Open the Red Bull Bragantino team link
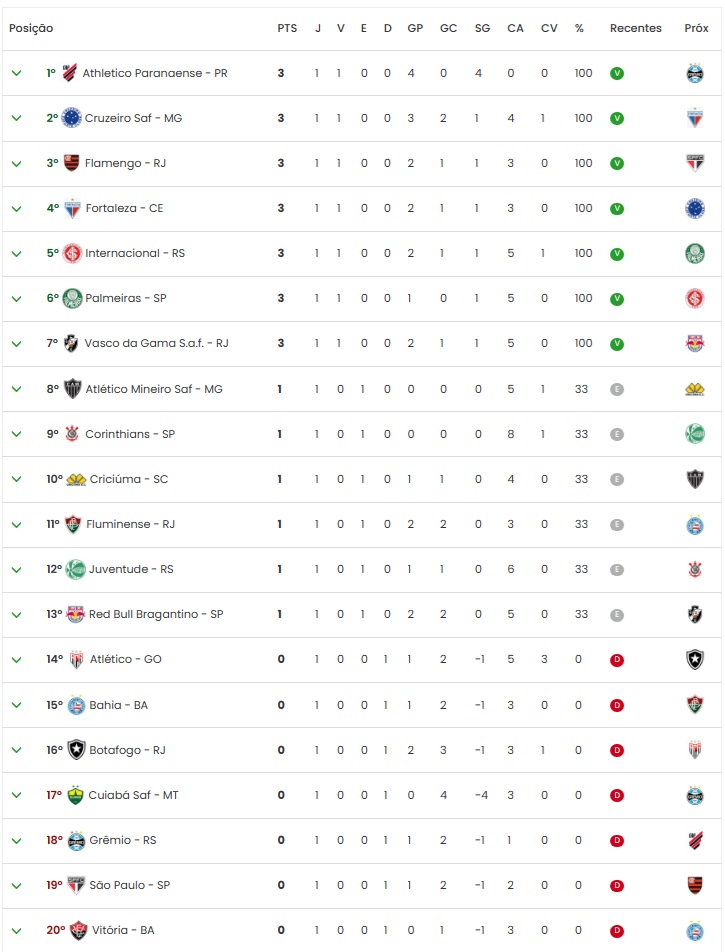 (156, 614)
